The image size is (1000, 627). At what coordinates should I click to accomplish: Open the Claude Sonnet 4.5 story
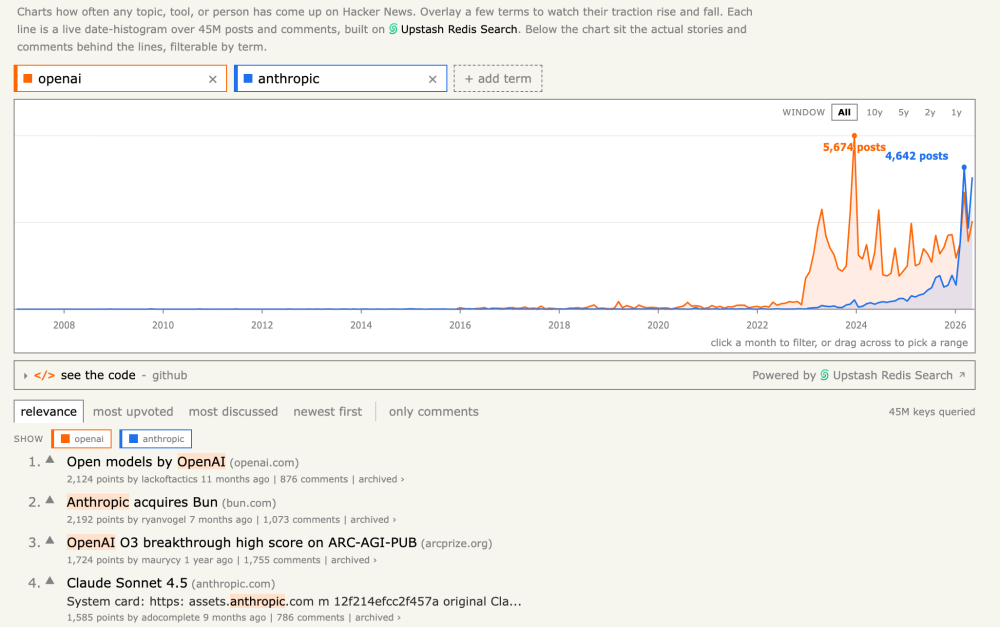point(127,583)
